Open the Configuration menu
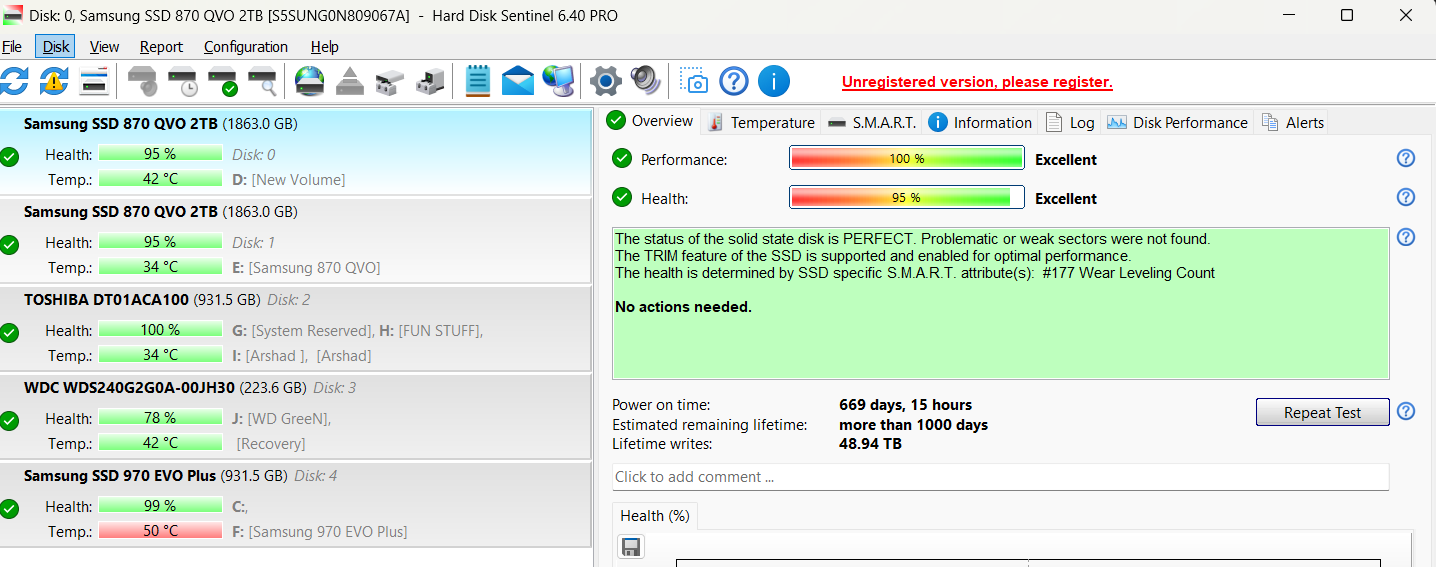1436x567 pixels. coord(246,47)
